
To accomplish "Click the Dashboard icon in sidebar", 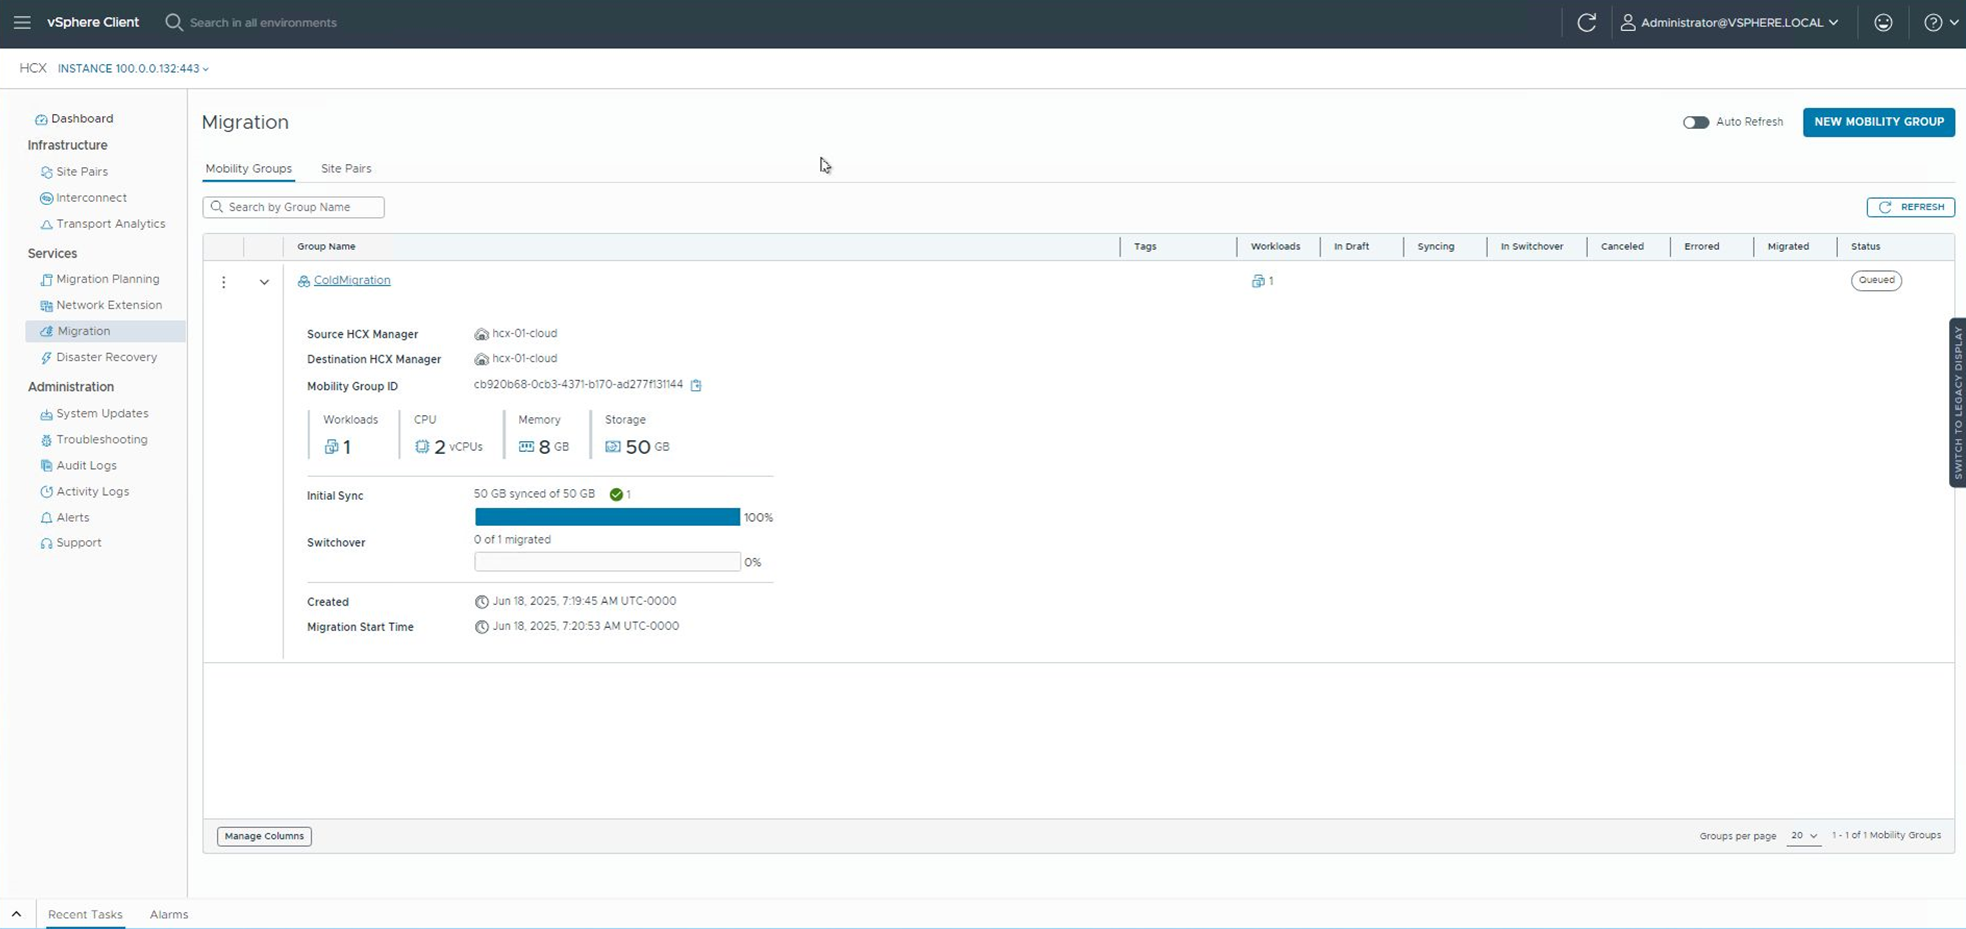I will (x=41, y=119).
